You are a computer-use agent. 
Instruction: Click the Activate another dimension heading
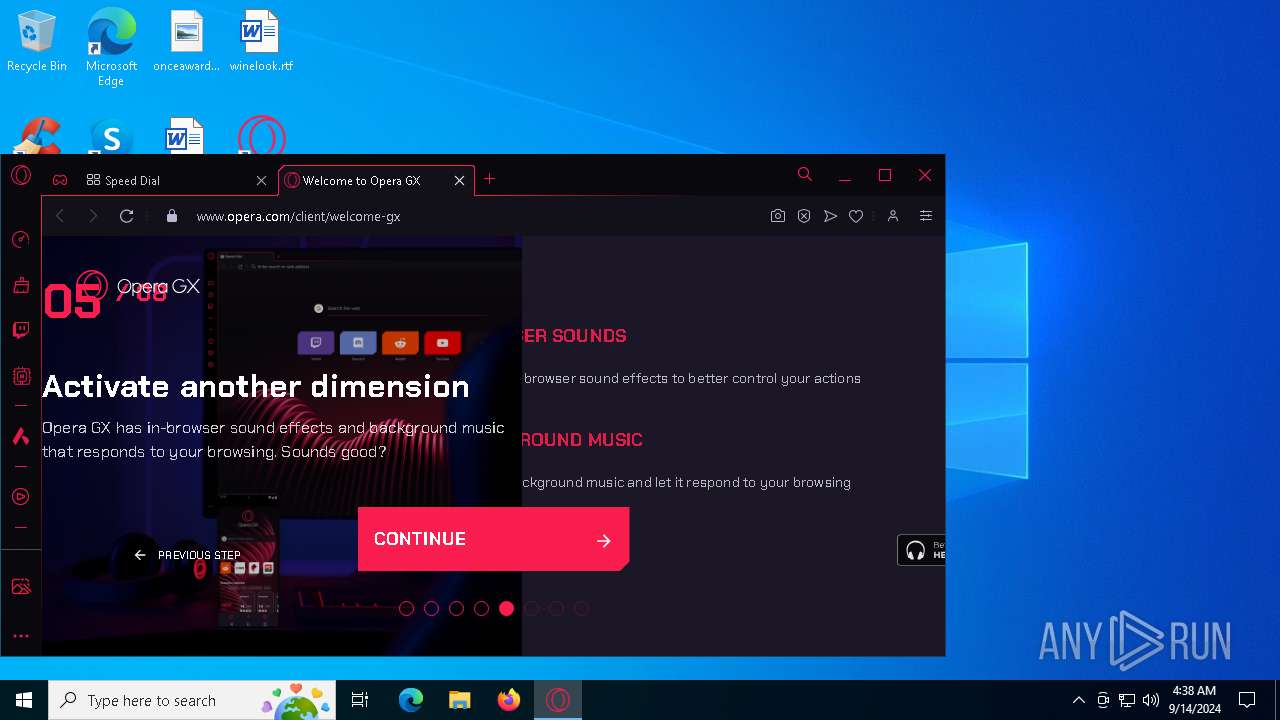point(255,386)
